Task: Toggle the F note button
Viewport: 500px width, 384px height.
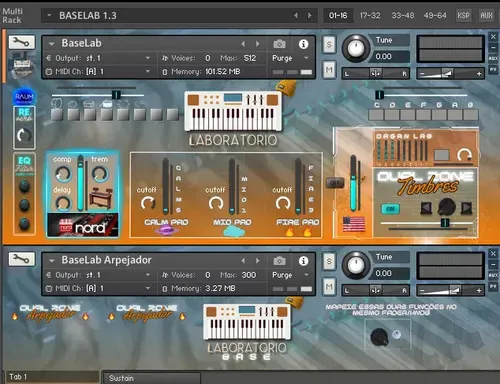Action: point(423,115)
